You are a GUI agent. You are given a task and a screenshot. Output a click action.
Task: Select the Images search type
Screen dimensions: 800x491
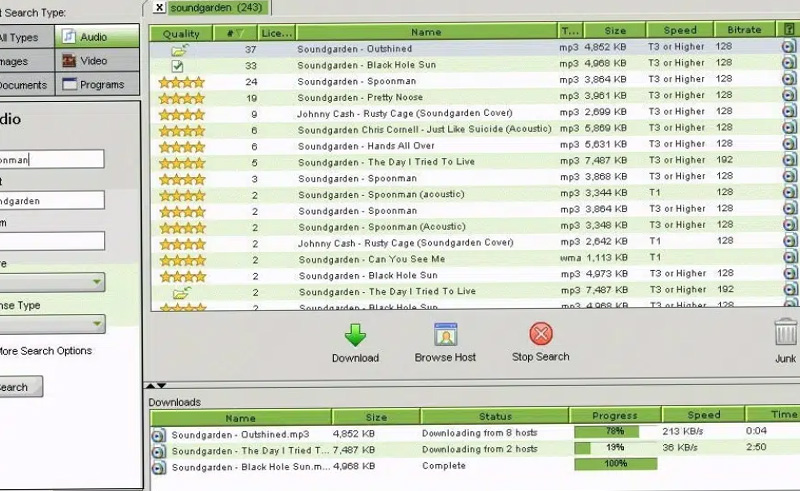tap(26, 61)
